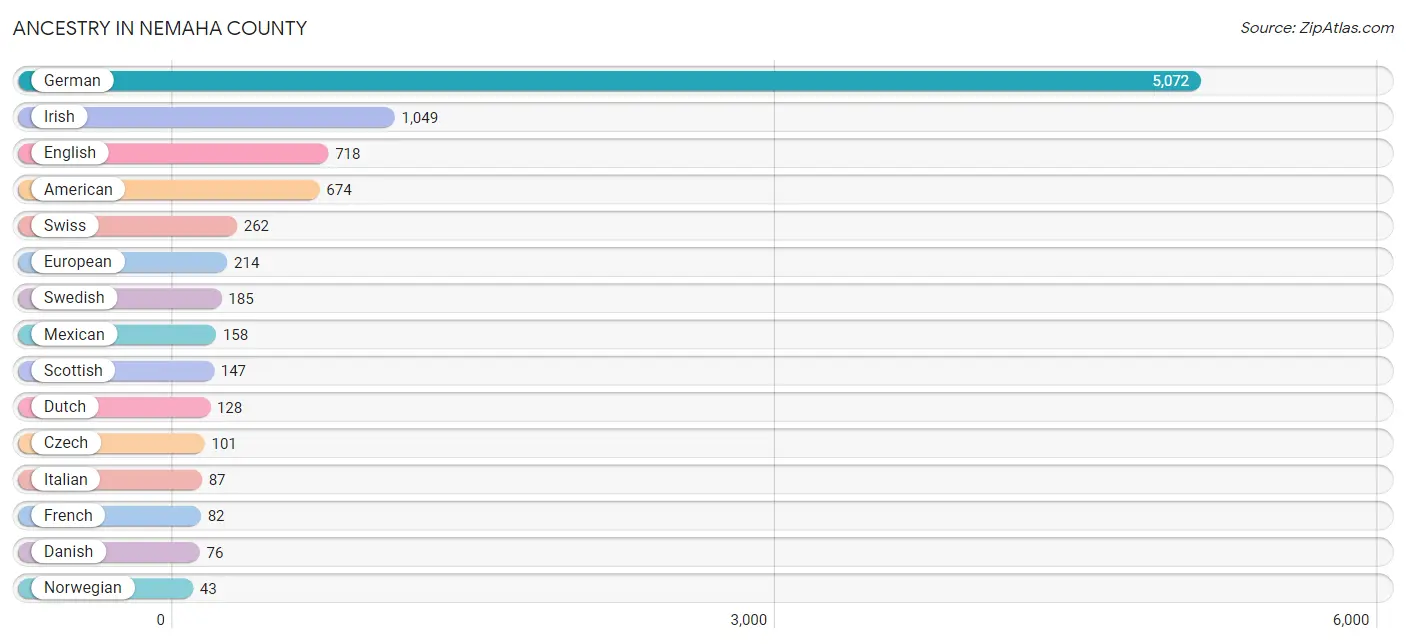The height and width of the screenshot is (644, 1406).
Task: Click the Scottish ancestry label
Action: tap(73, 370)
